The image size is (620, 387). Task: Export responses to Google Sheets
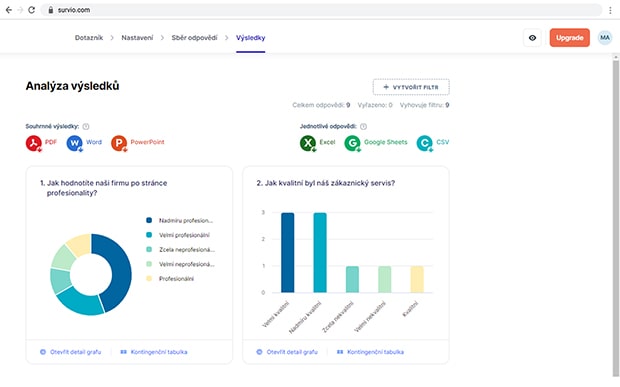(376, 143)
